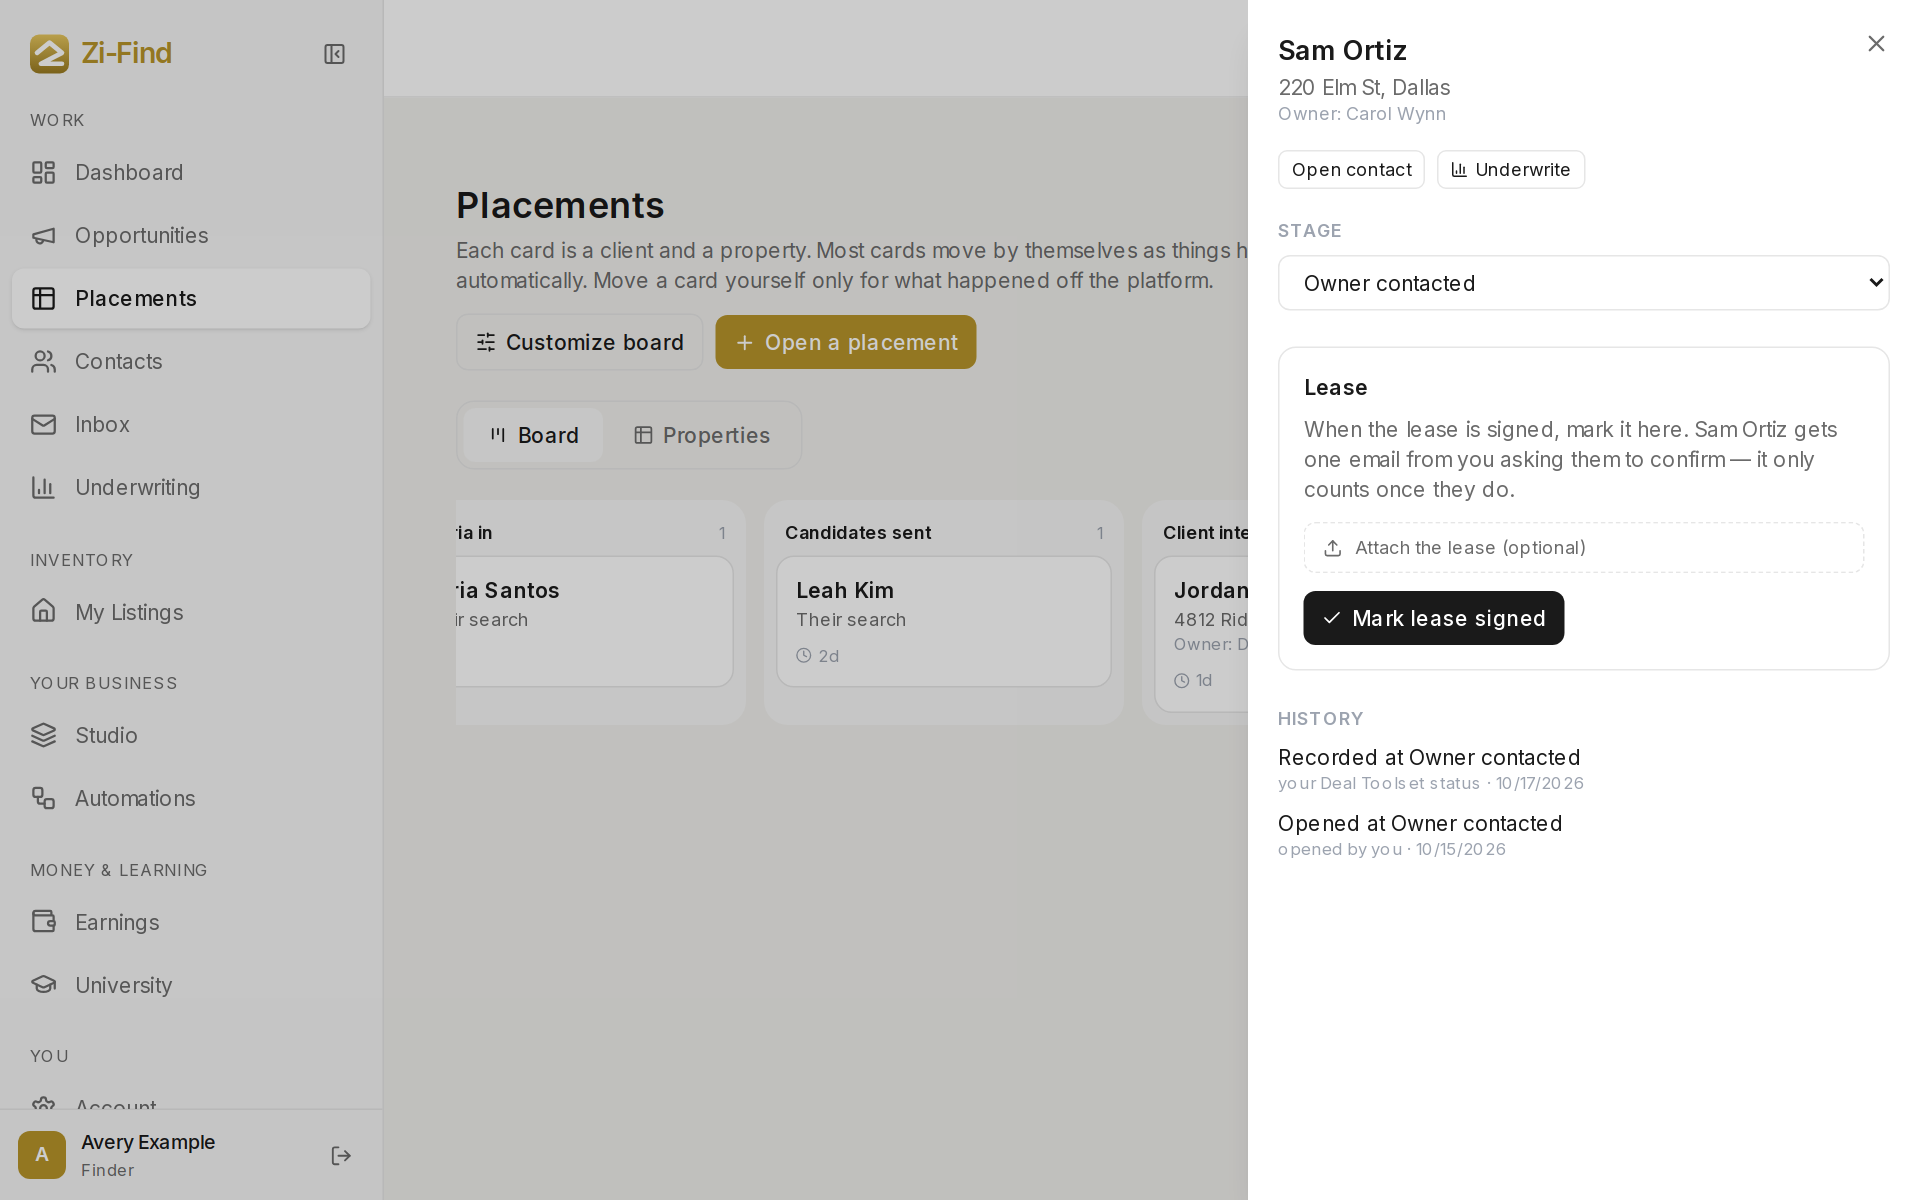1920x1200 pixels.
Task: Click Open a placement button
Action: (x=845, y=342)
